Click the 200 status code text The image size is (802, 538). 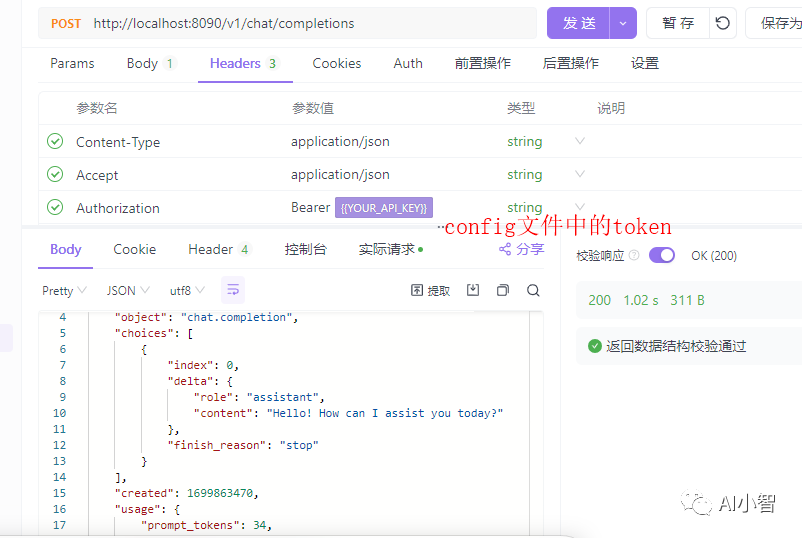[x=599, y=300]
